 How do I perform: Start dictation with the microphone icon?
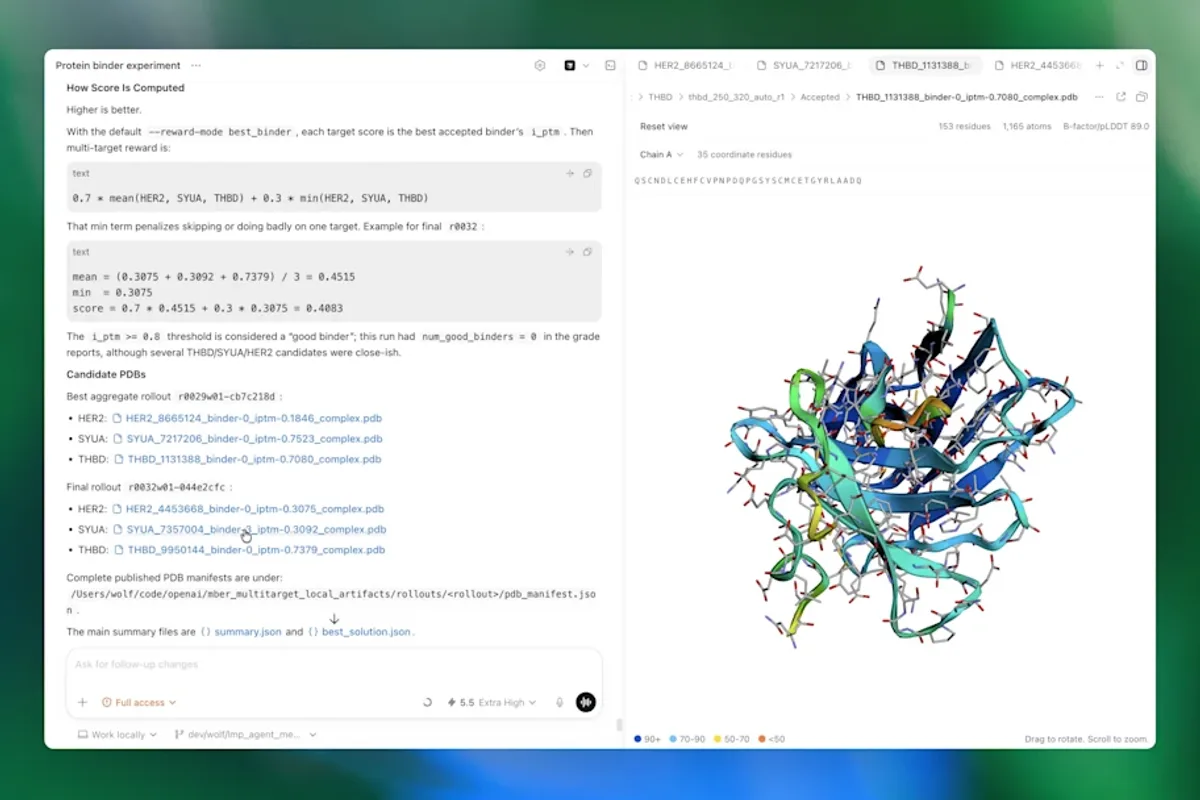(x=560, y=703)
